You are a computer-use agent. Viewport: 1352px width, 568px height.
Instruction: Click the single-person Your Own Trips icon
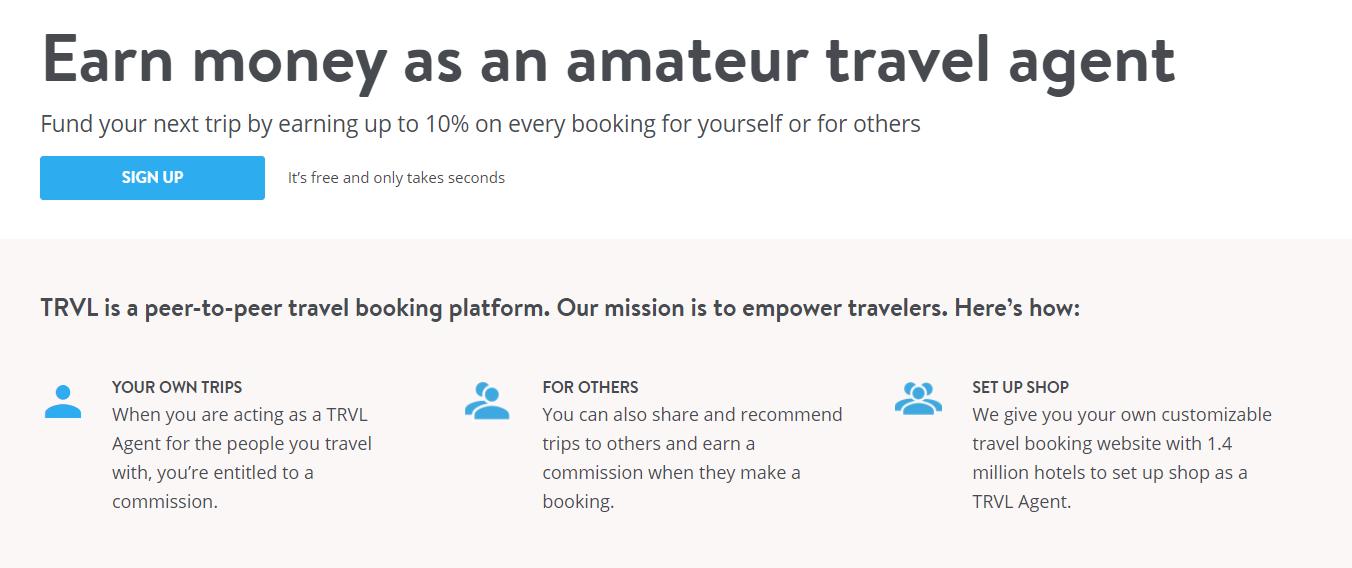(63, 400)
